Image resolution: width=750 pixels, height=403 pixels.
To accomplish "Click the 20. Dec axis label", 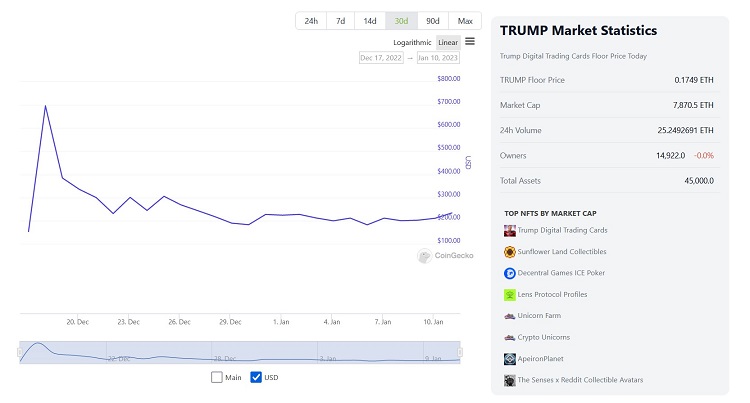I will coord(77,322).
